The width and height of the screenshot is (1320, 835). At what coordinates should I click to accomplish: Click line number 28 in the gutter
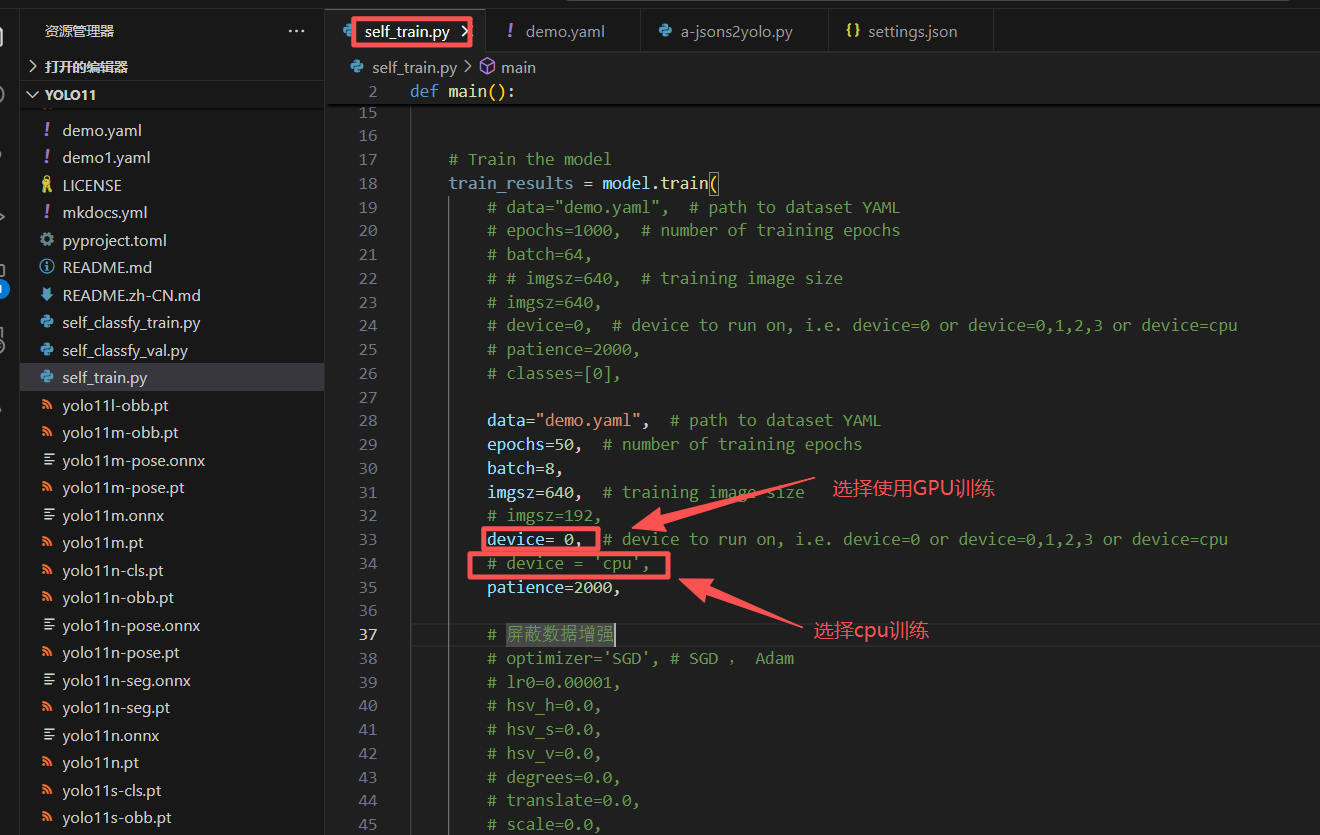[368, 421]
